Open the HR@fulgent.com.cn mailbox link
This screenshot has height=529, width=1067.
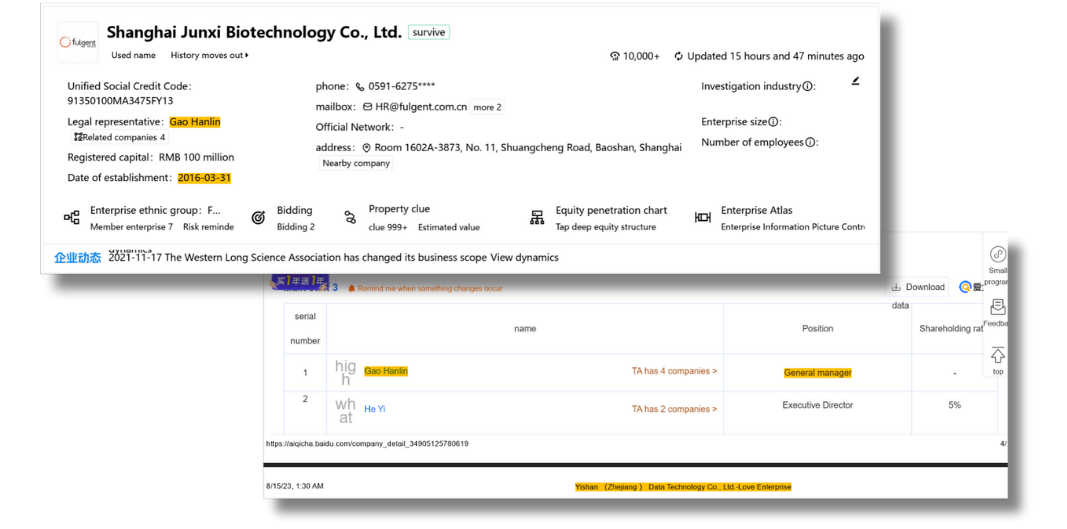[x=421, y=107]
